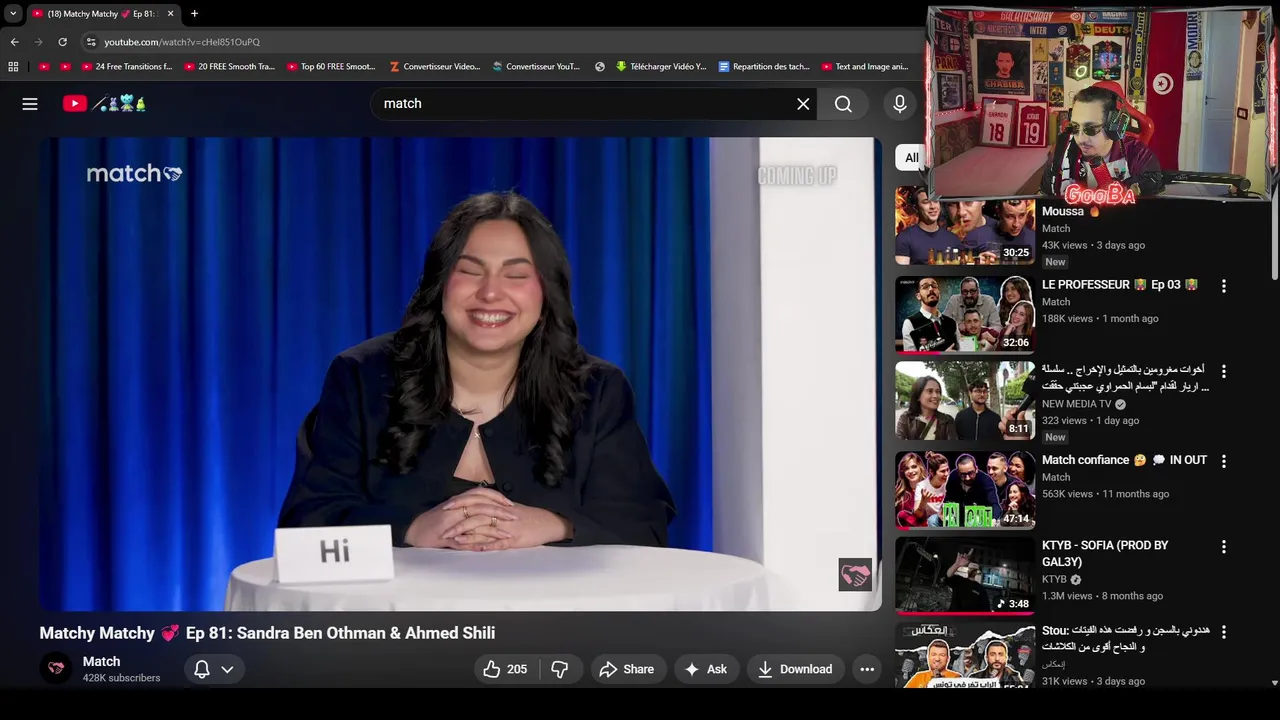Screen dimensions: 1280x720
Task: Open 'Convertisseur YouT...' bookmark
Action: (x=536, y=67)
